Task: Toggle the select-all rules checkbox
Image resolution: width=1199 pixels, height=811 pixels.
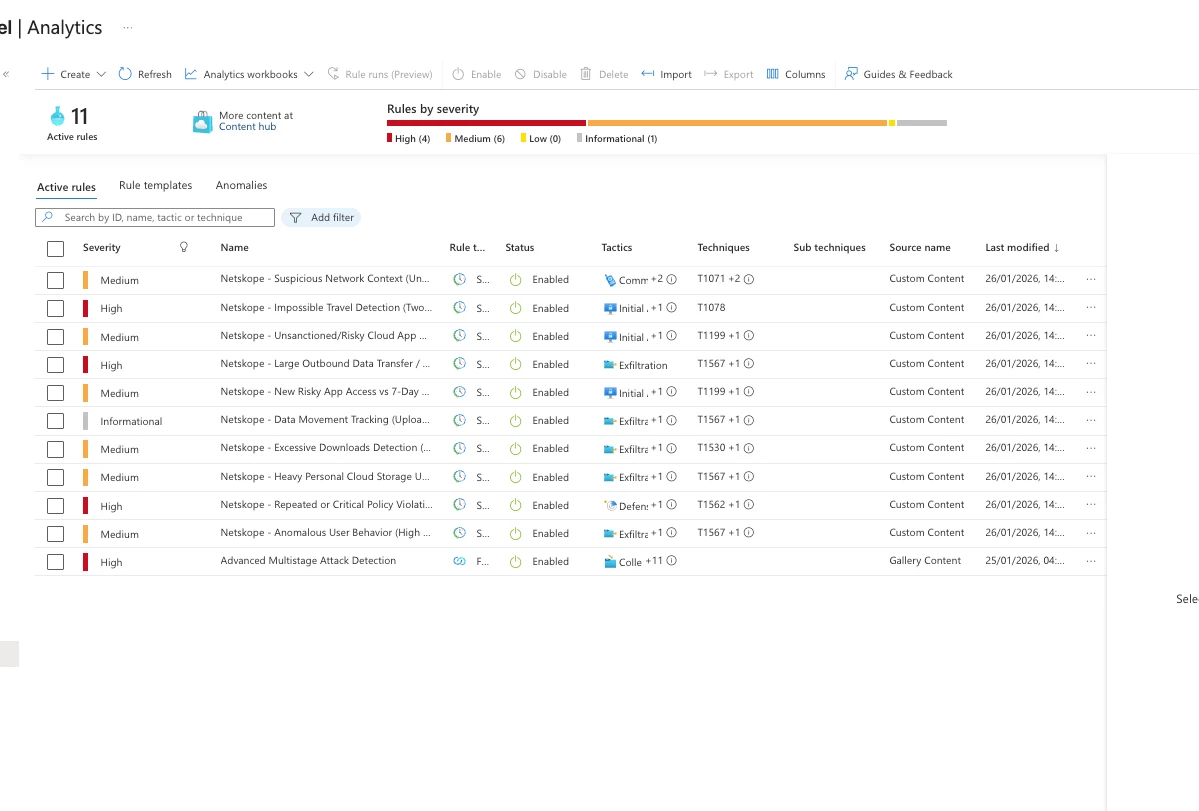Action: pos(55,248)
